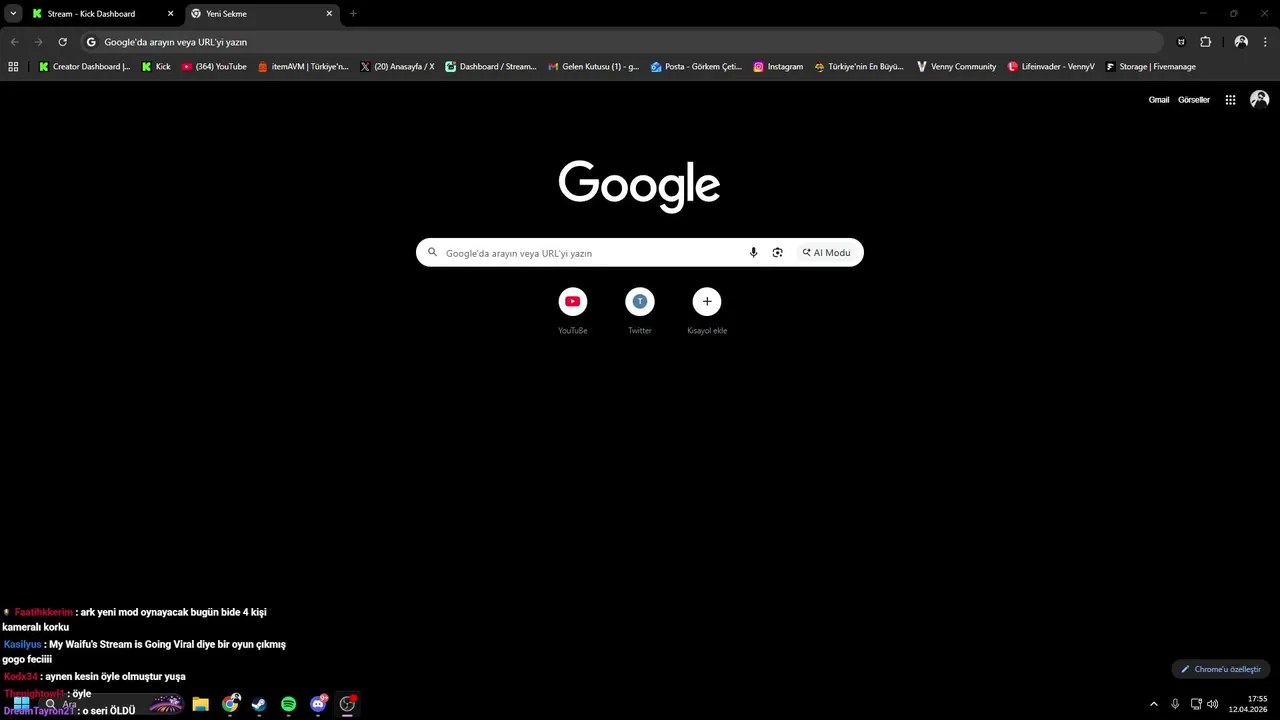This screenshot has height=720, width=1280.
Task: Start voice search with microphone icon
Action: tap(753, 253)
